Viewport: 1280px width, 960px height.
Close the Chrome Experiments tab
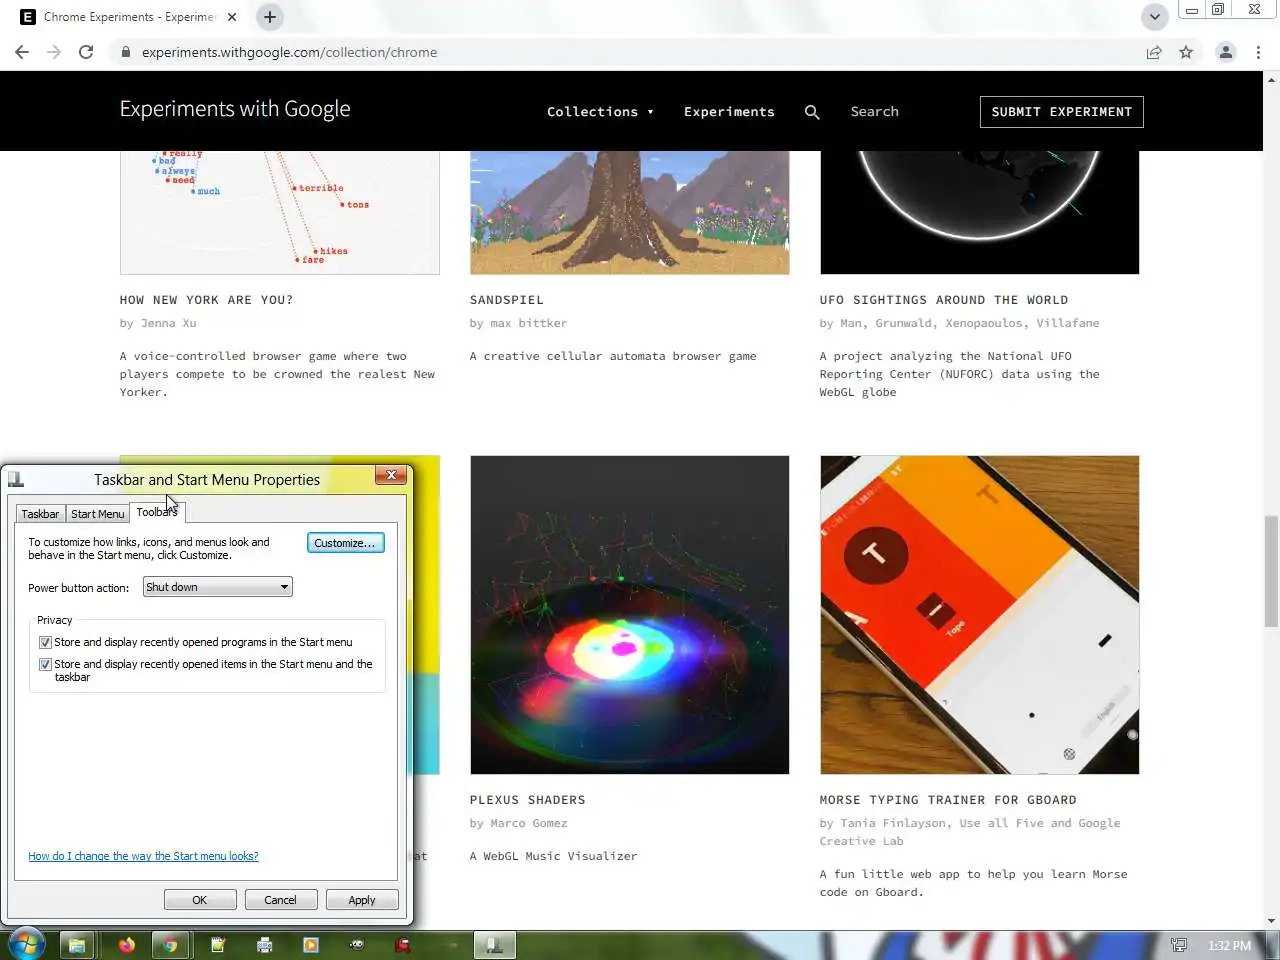[232, 17]
